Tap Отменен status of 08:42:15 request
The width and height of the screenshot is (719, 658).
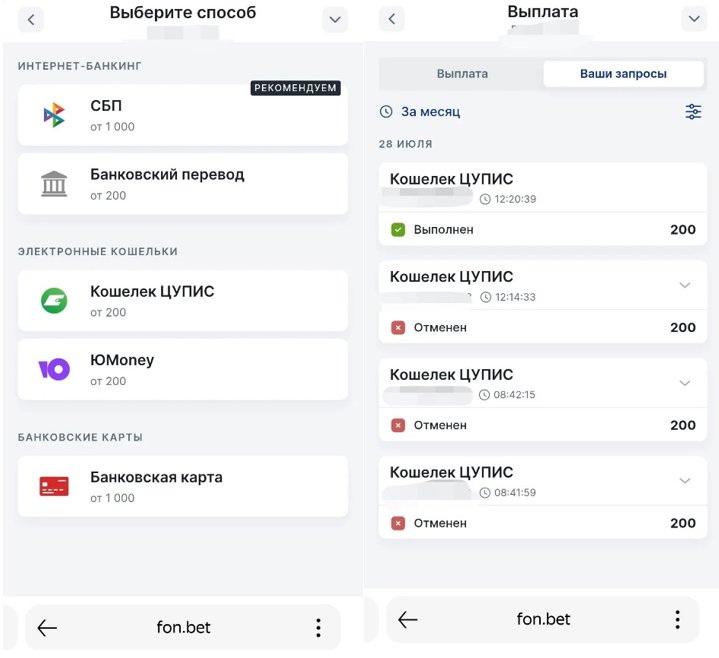click(440, 425)
